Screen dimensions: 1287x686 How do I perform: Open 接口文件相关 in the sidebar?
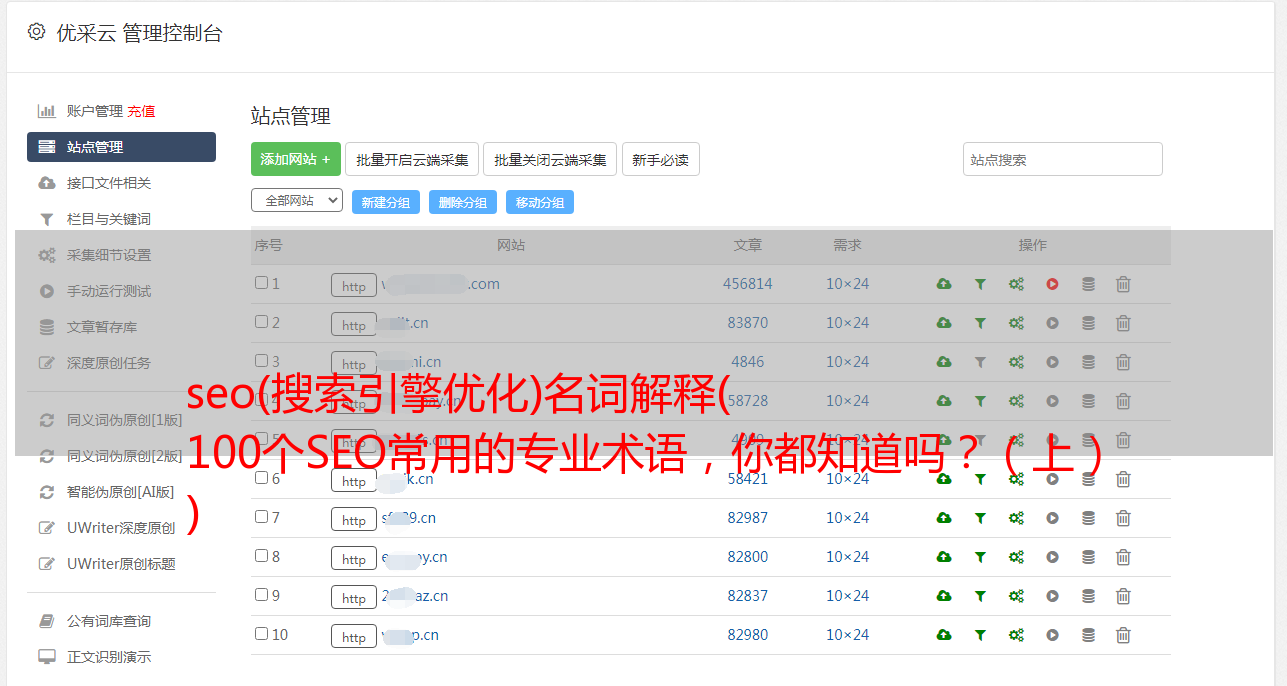click(109, 183)
